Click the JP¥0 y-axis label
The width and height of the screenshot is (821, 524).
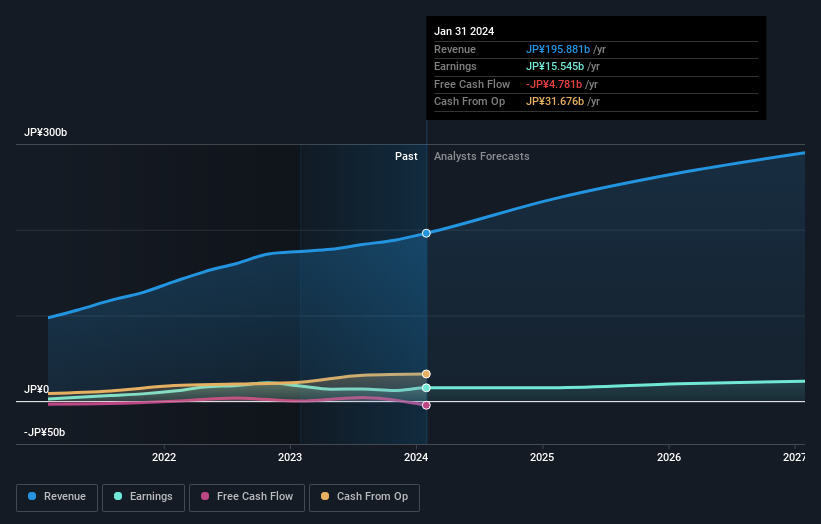click(37, 389)
